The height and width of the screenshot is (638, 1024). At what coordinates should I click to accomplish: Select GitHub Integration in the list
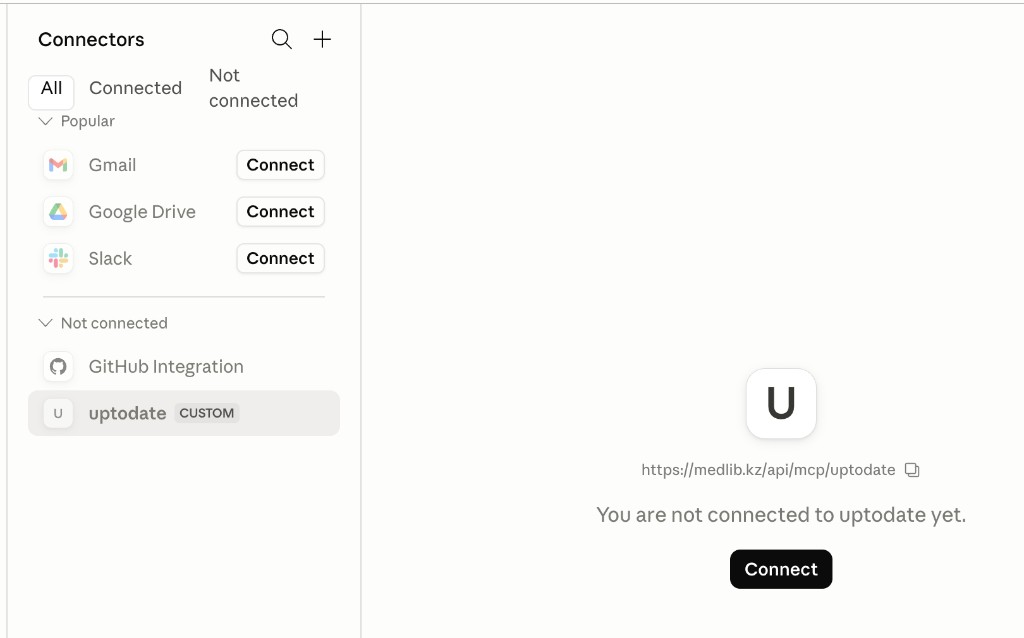(x=184, y=366)
